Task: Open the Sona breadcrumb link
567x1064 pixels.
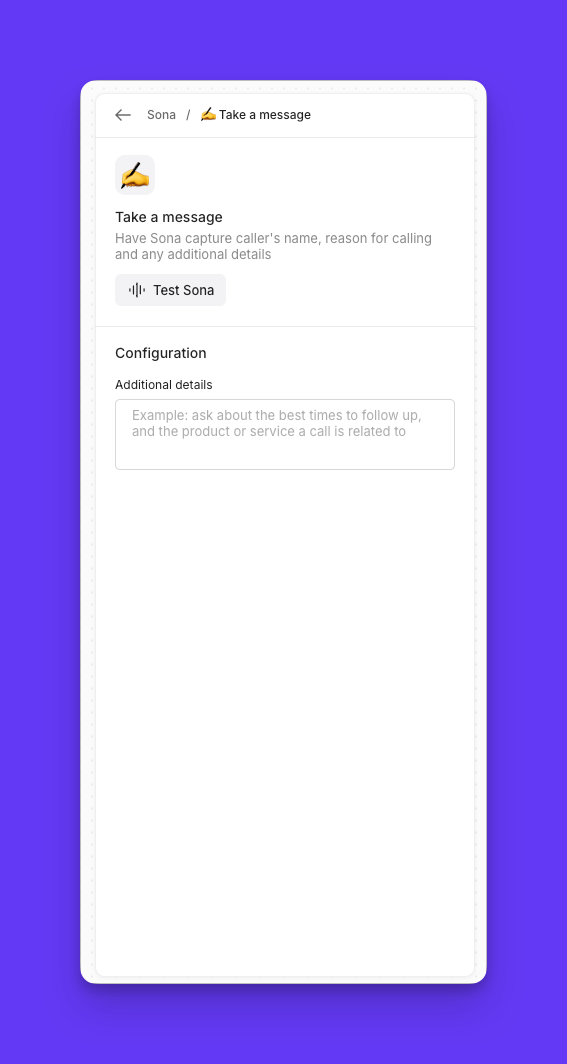Action: (161, 115)
